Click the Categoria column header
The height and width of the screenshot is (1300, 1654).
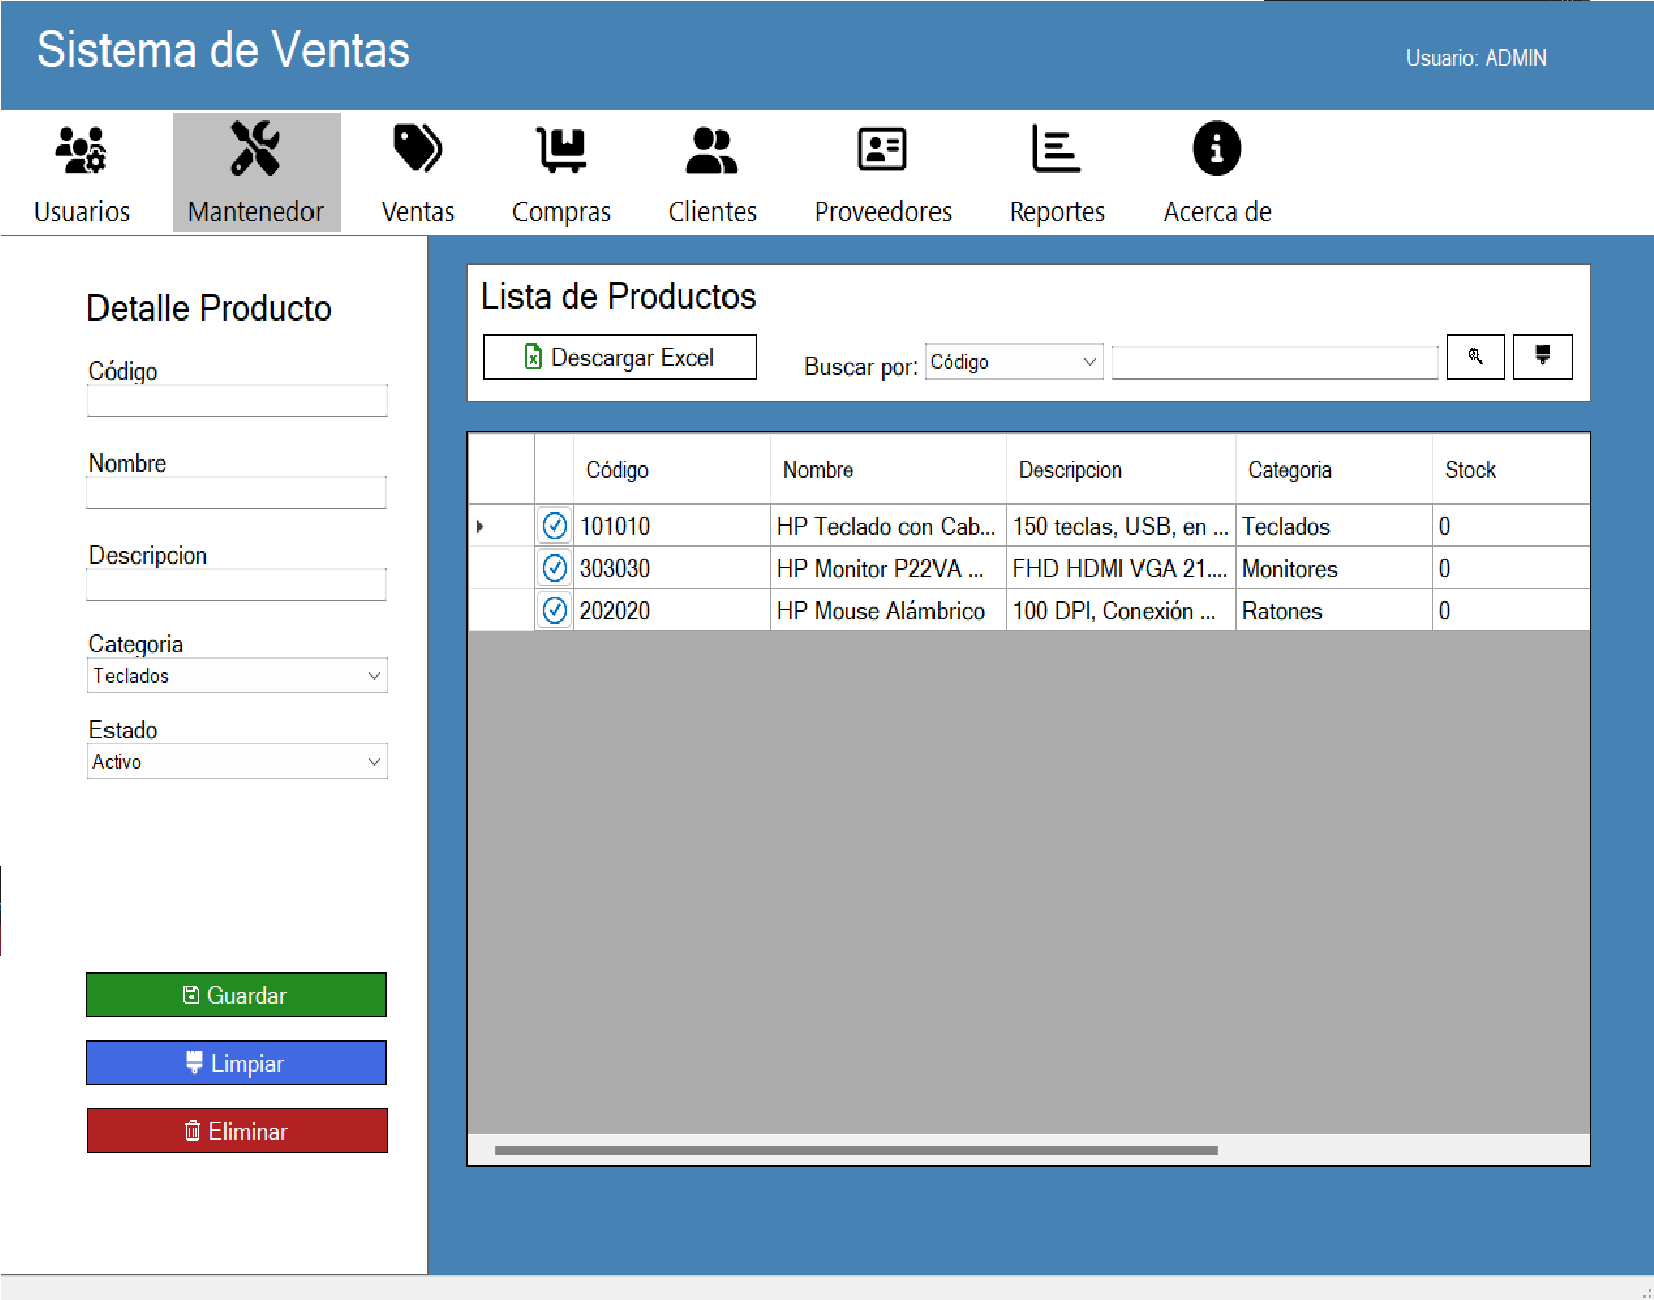(x=1334, y=470)
